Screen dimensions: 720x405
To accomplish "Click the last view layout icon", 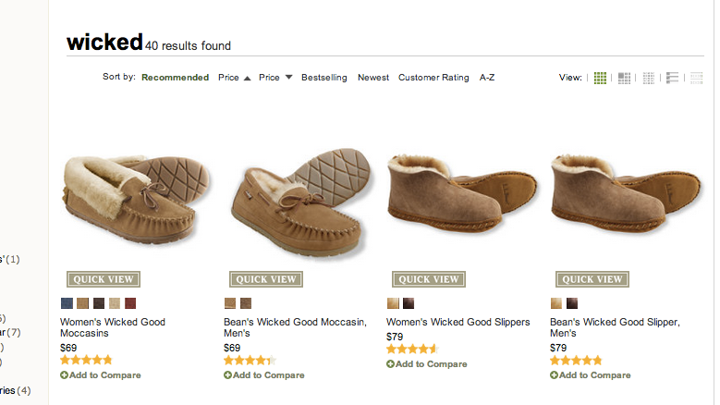I will pos(696,77).
